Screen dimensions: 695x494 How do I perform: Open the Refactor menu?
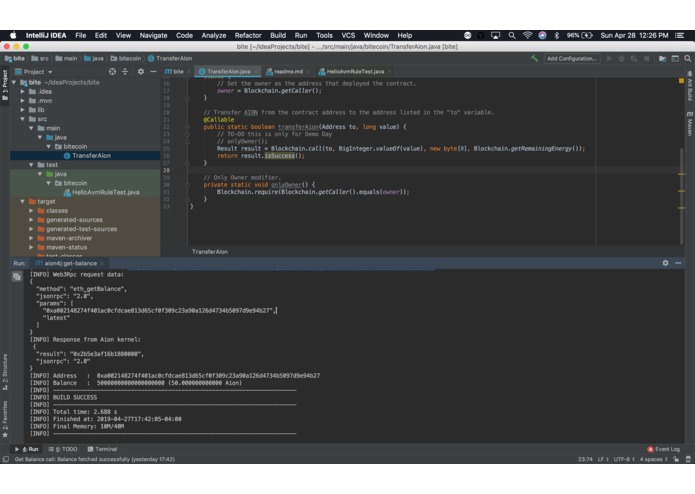(248, 35)
